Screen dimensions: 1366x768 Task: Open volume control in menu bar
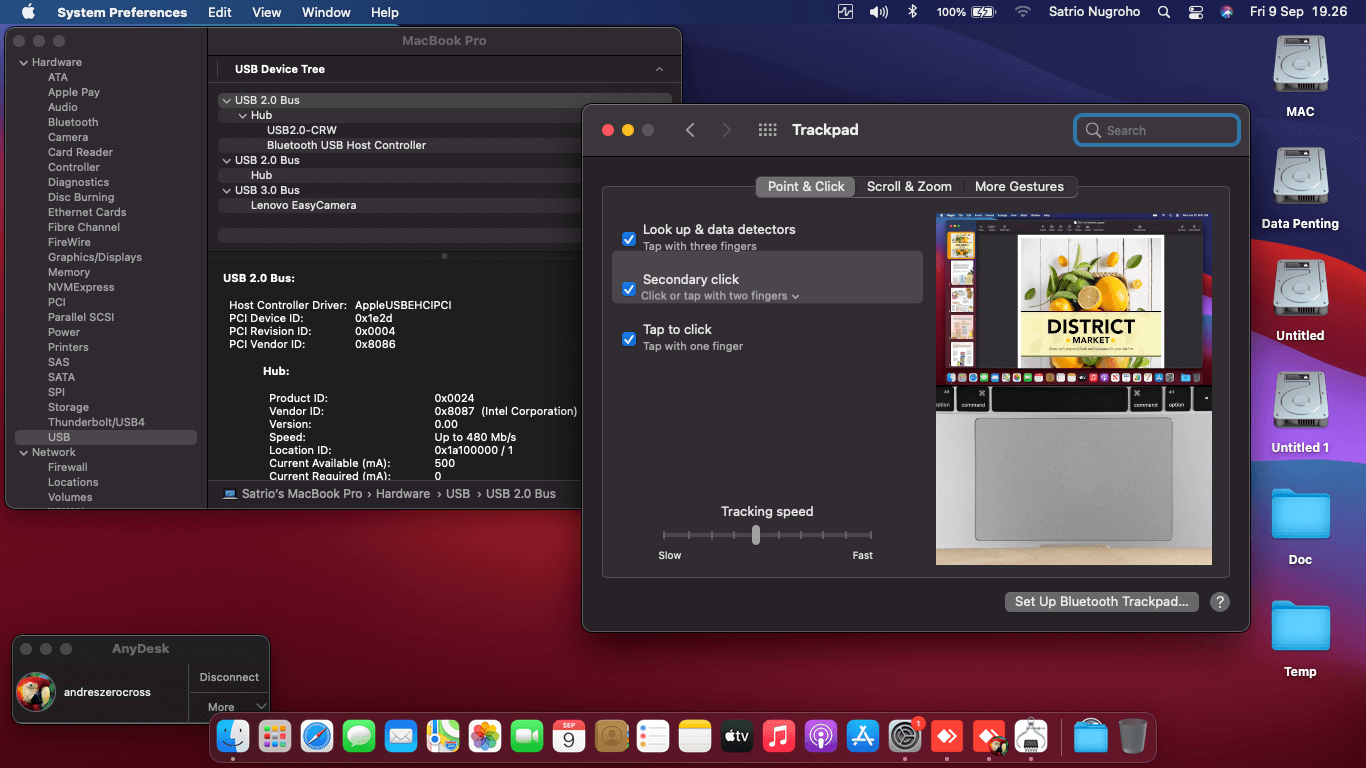coord(879,12)
